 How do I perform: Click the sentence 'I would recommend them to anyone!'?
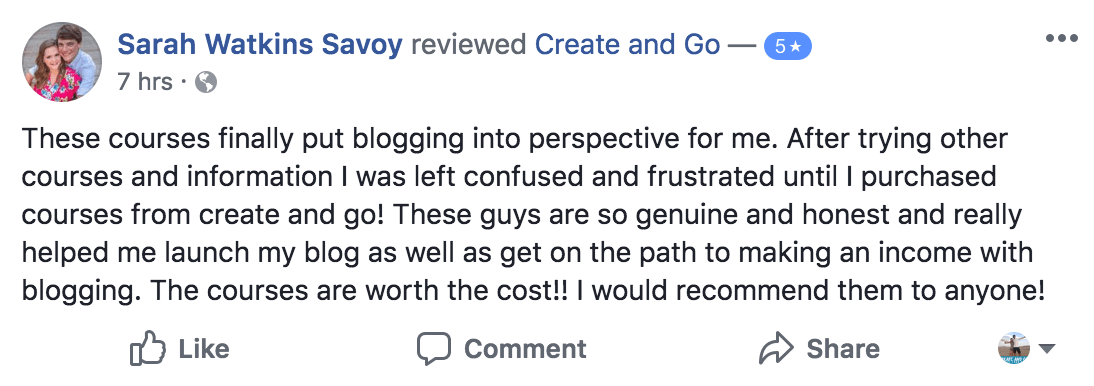click(809, 290)
